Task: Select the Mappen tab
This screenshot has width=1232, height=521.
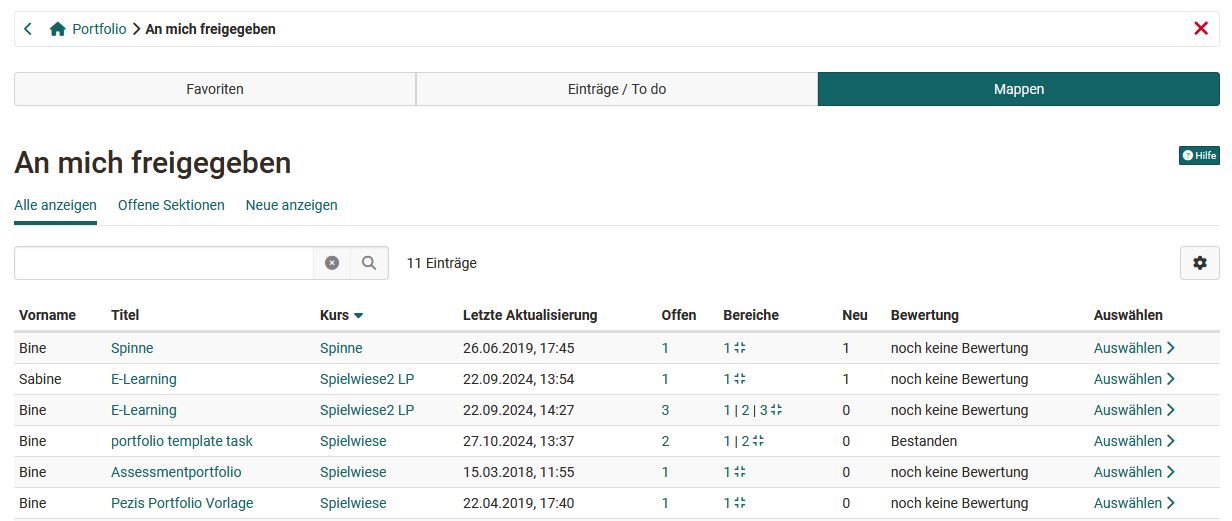Action: pos(1018,89)
